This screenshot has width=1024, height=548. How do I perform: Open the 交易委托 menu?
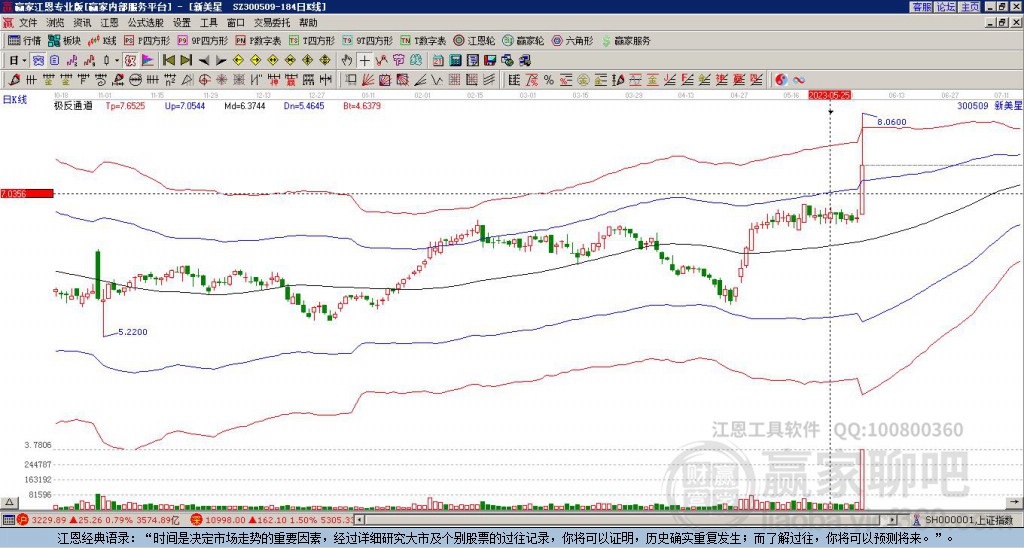272,23
